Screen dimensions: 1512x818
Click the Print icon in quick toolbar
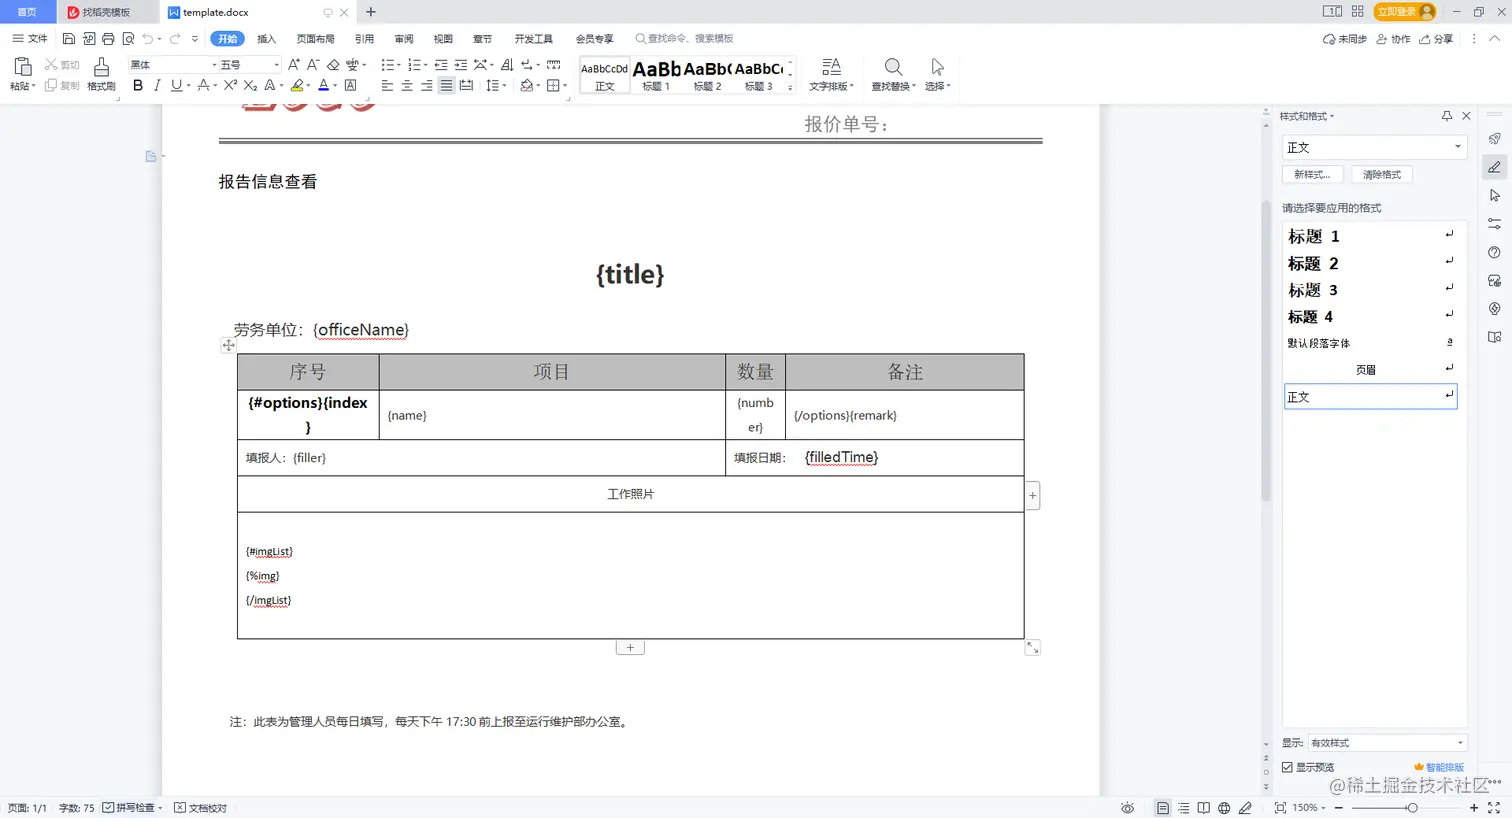tap(108, 39)
